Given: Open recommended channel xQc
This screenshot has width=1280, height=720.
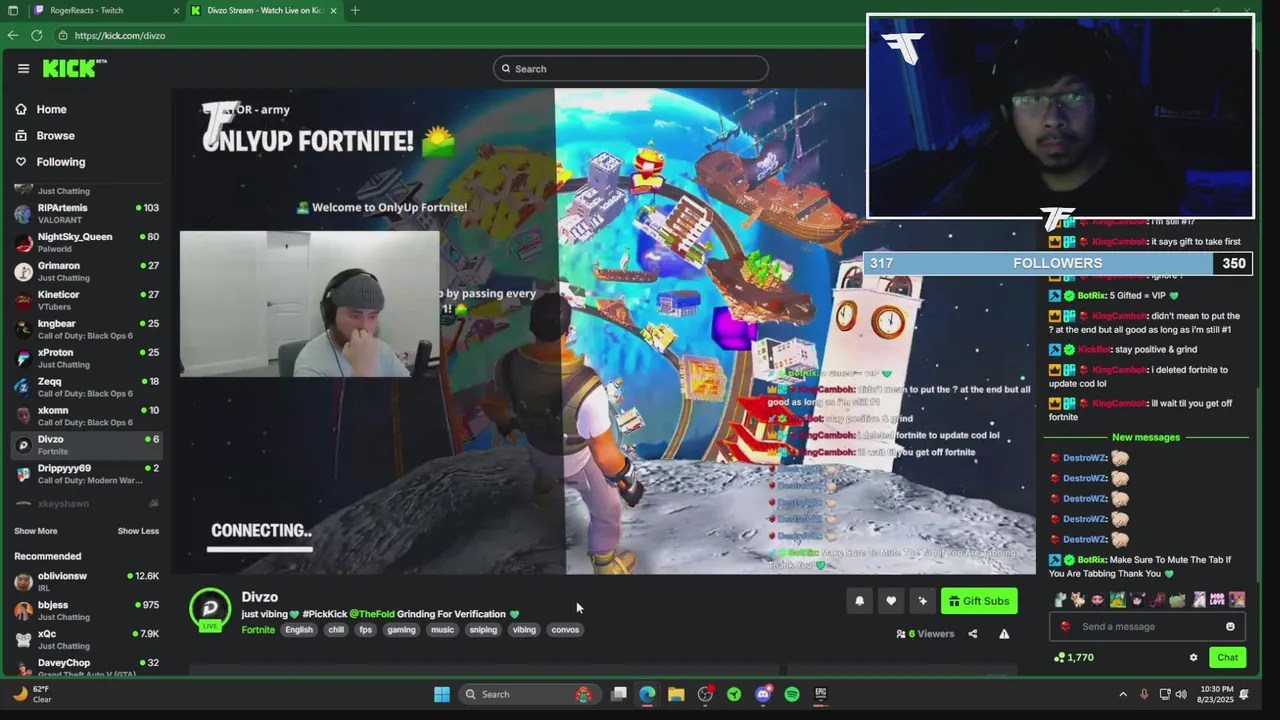Looking at the screenshot, I should point(87,639).
